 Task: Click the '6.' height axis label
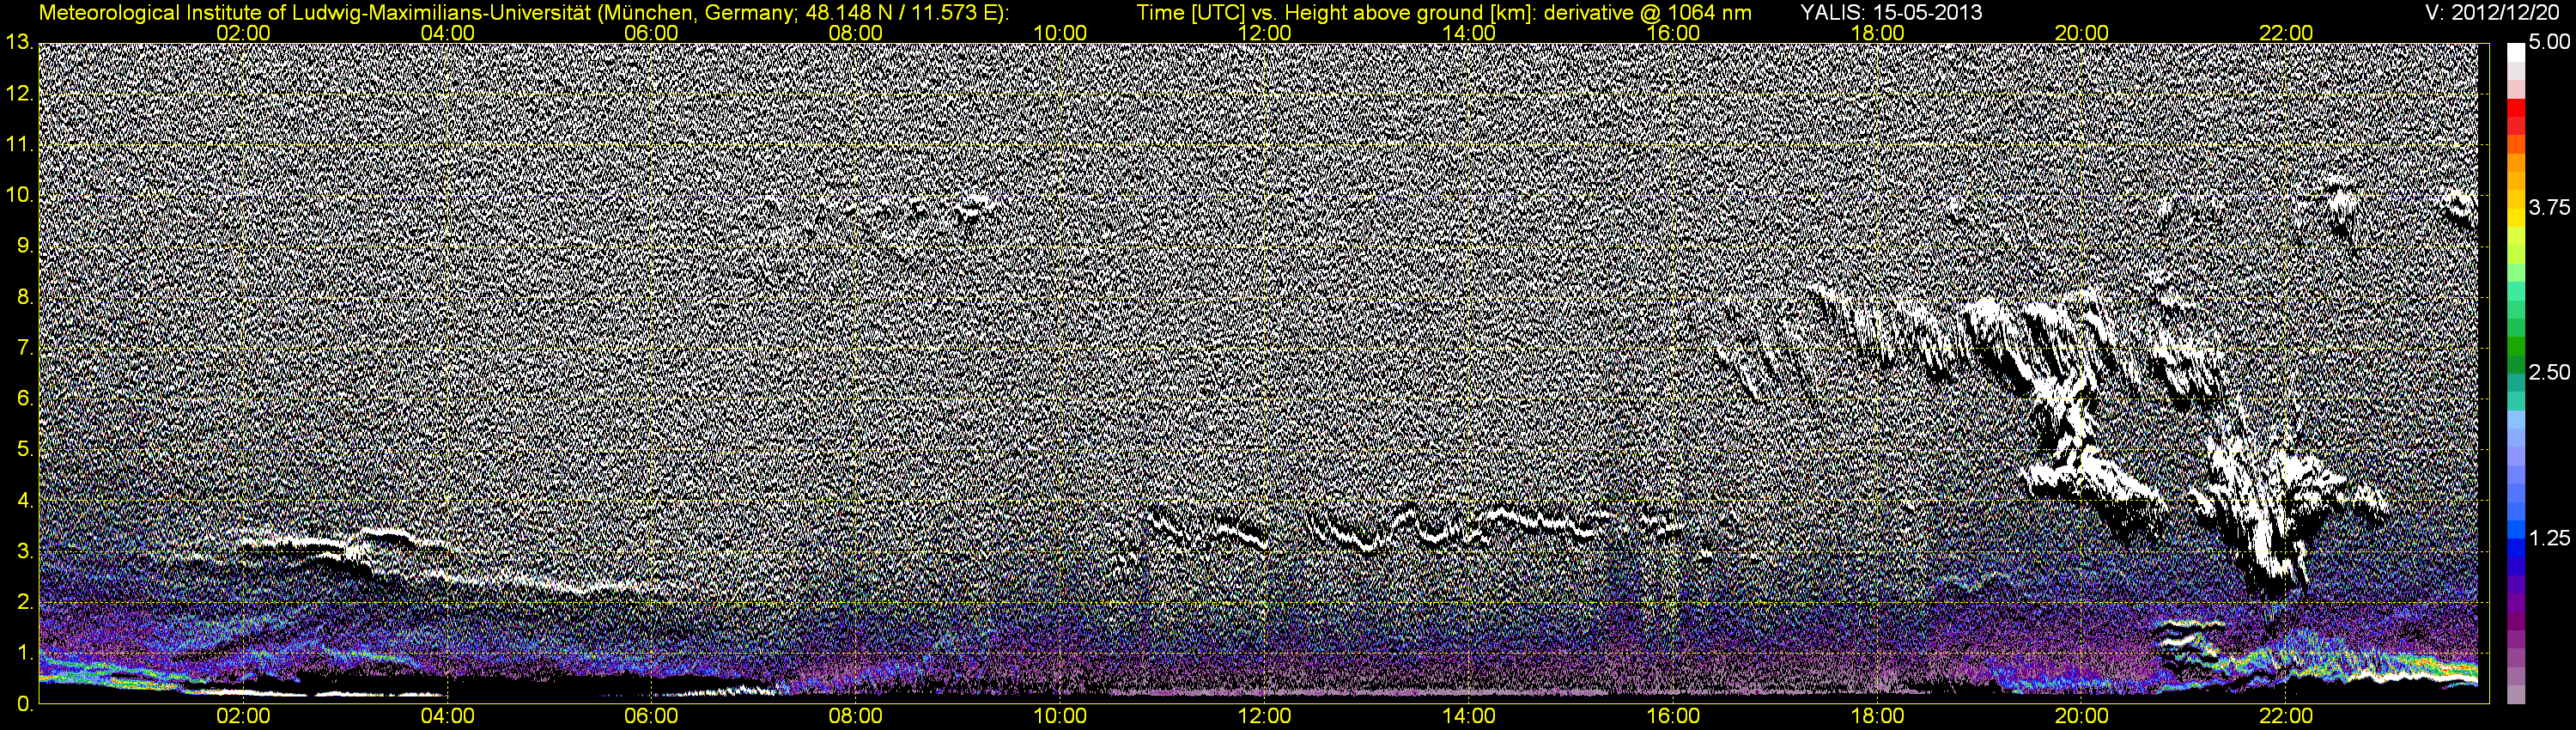coord(24,398)
